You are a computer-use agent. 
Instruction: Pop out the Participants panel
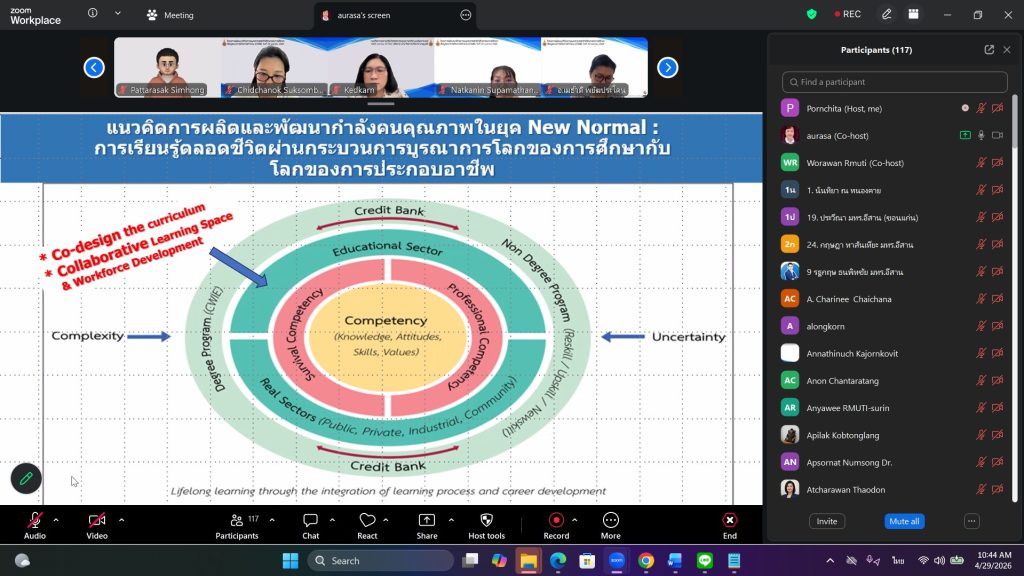pos(989,50)
